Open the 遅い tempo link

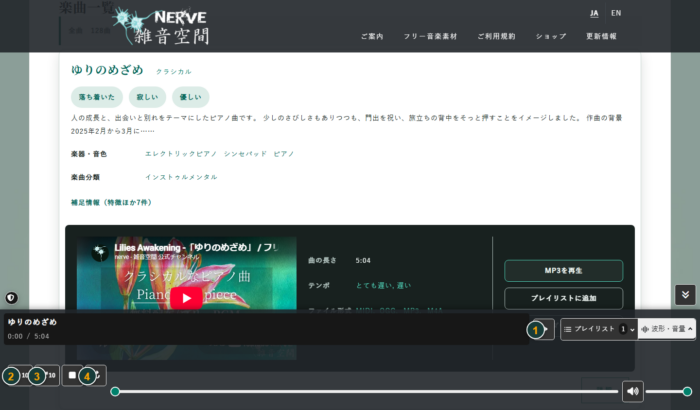pyautogui.click(x=404, y=285)
